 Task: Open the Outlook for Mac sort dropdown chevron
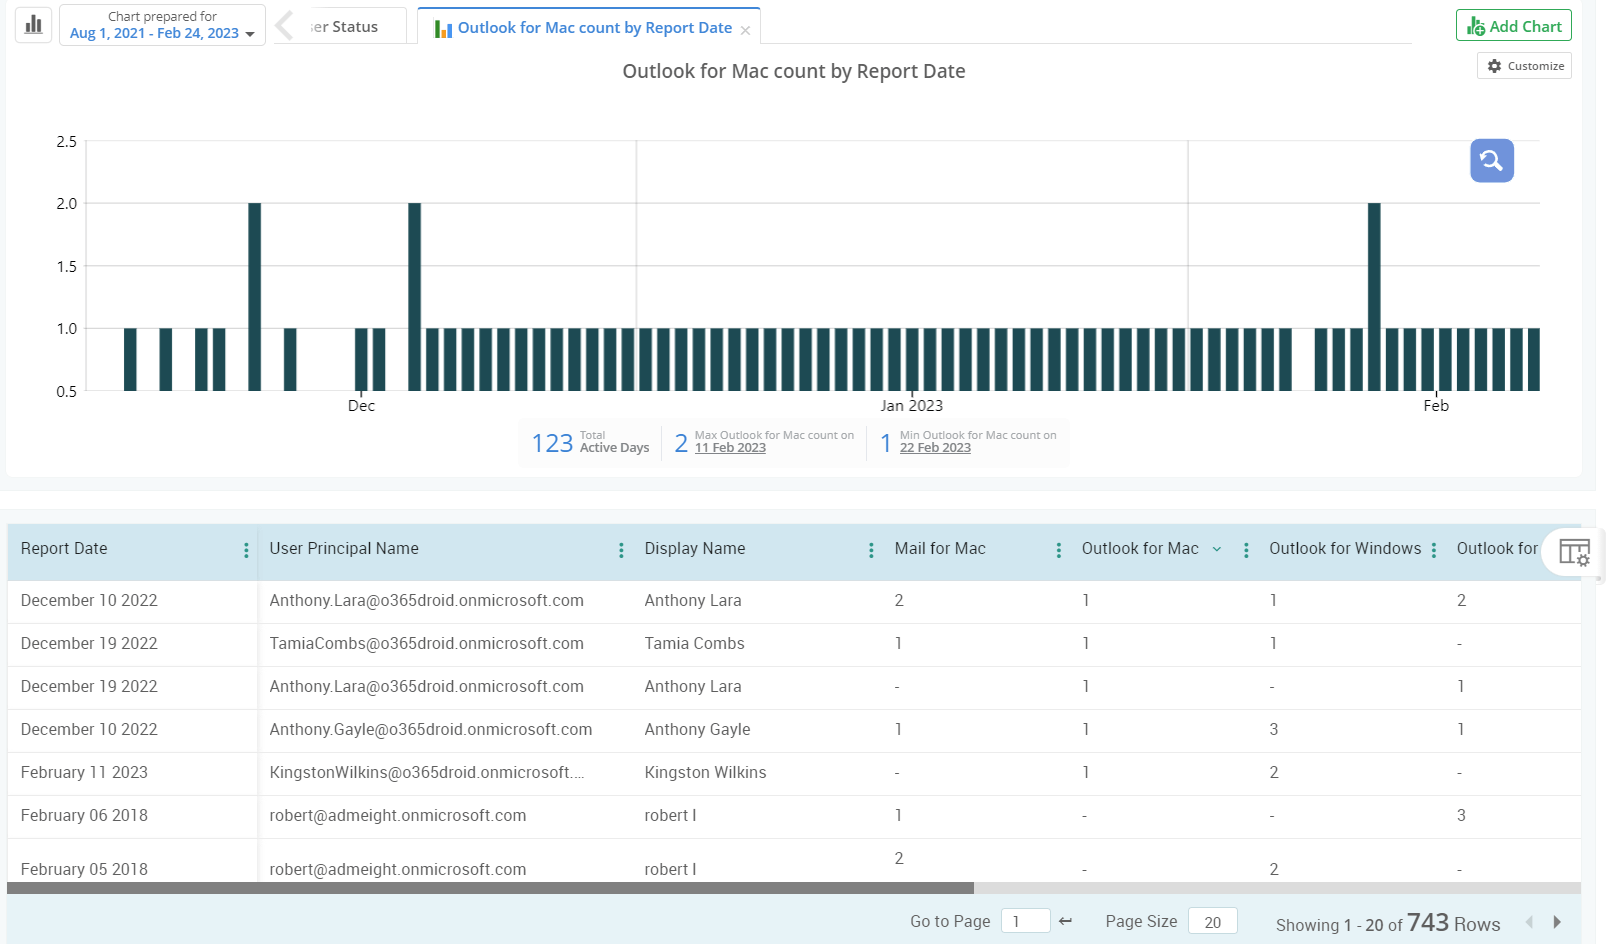click(x=1217, y=549)
